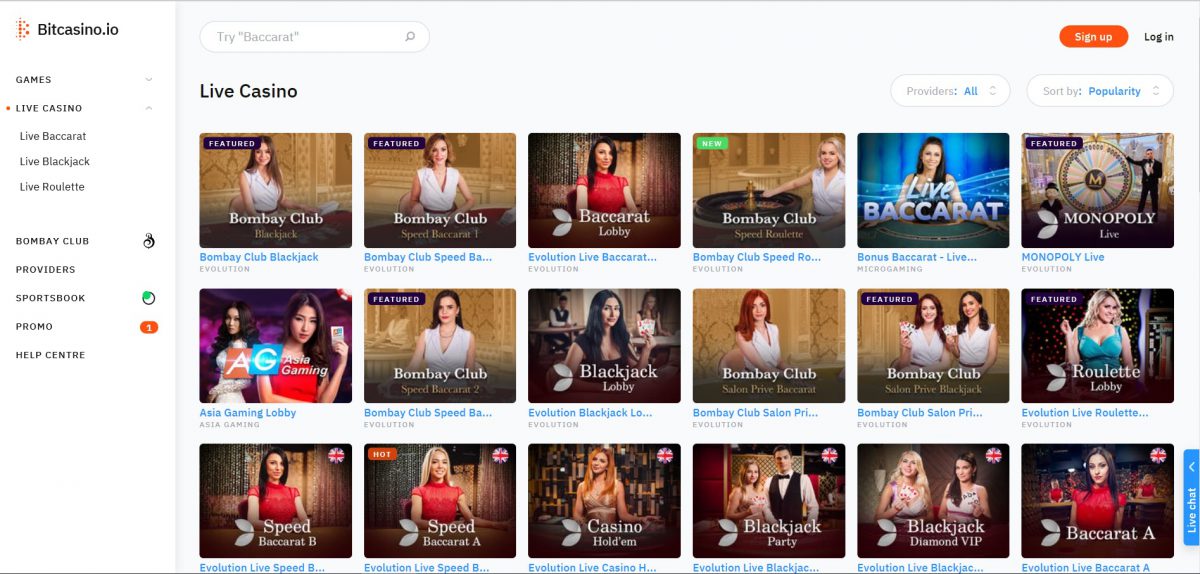Open the MONOPOLY Live title link
The height and width of the screenshot is (574, 1200).
tap(1063, 257)
